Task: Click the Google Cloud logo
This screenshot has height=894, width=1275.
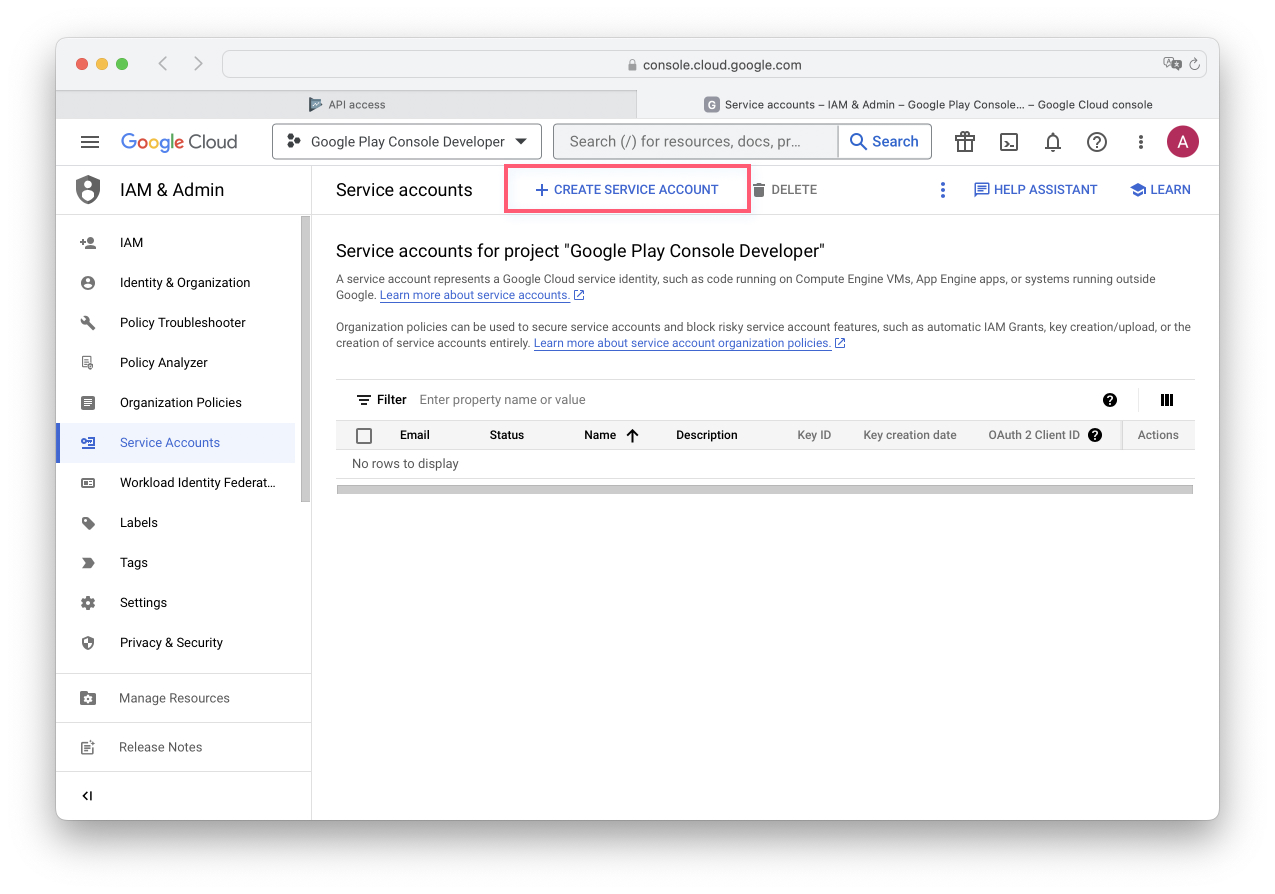Action: point(179,142)
